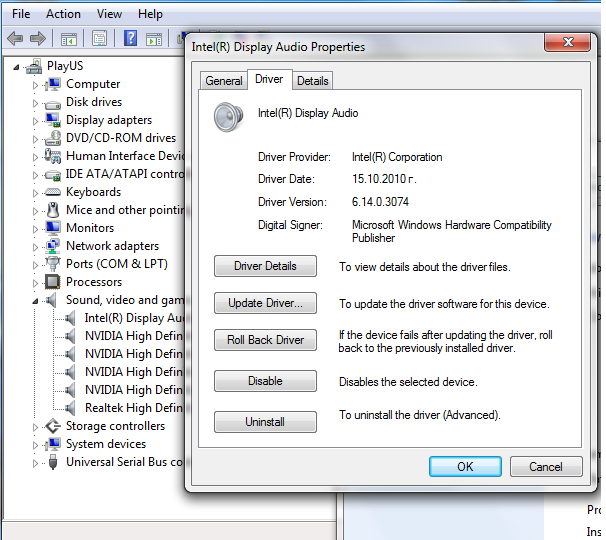The height and width of the screenshot is (540, 606).
Task: Click driver version value 6.14.0.3074
Action: click(x=380, y=202)
